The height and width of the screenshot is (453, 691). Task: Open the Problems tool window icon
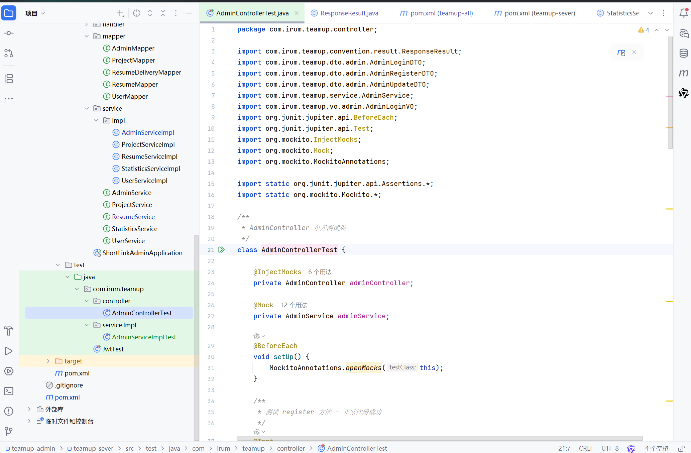coord(8,411)
